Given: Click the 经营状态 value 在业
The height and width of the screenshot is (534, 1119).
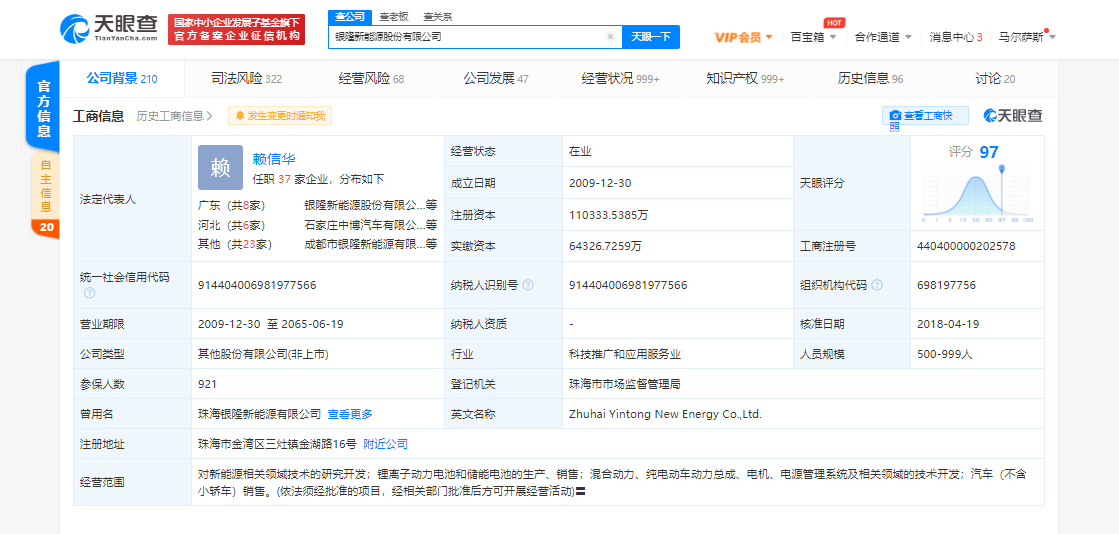Looking at the screenshot, I should [x=580, y=151].
